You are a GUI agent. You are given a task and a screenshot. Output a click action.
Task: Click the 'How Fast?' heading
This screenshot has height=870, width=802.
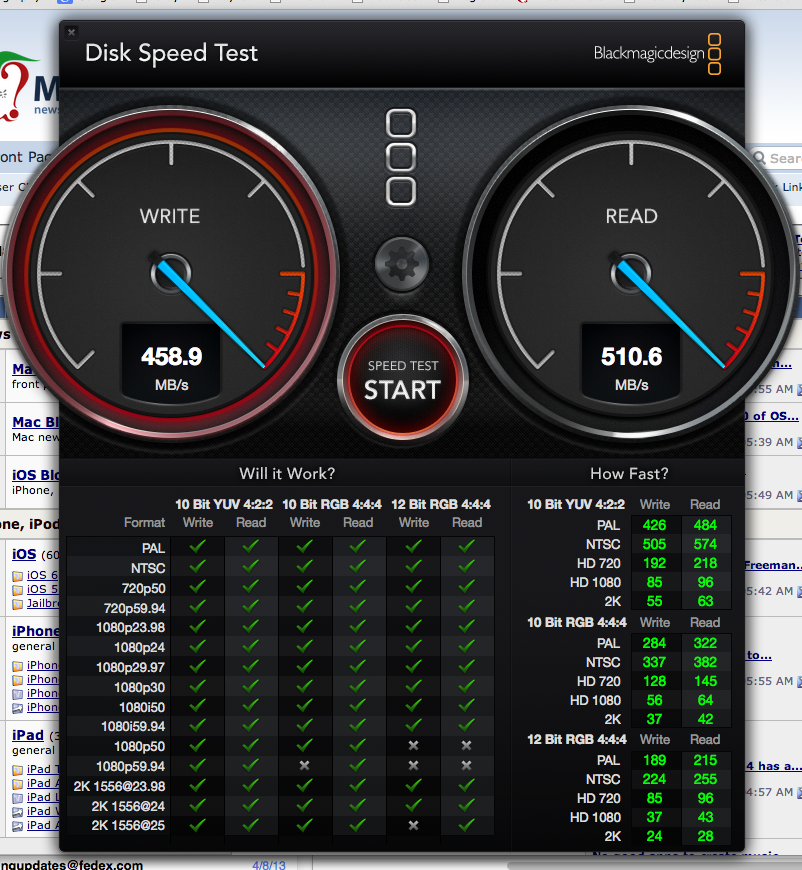(629, 473)
